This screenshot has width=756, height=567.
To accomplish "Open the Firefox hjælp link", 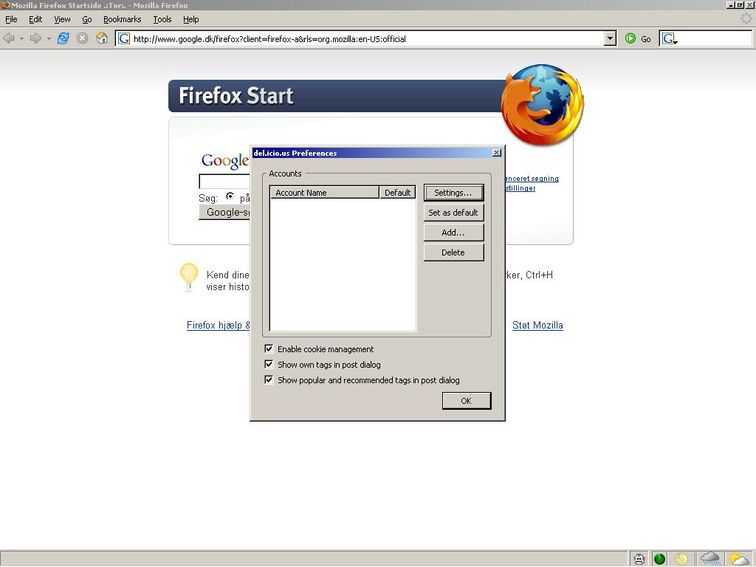I will (x=218, y=325).
